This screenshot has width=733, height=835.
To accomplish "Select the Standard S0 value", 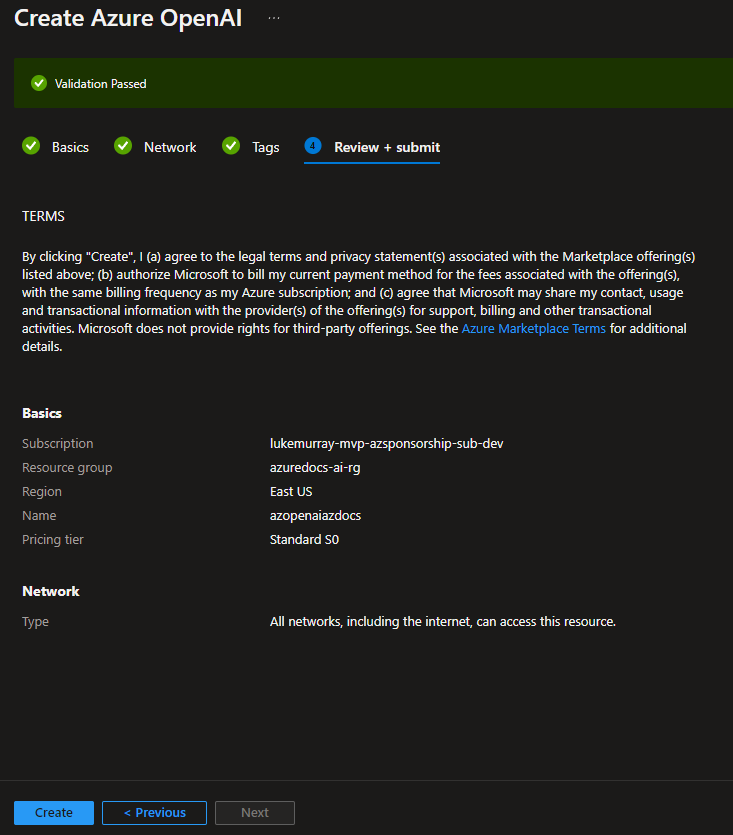I will pyautogui.click(x=304, y=539).
